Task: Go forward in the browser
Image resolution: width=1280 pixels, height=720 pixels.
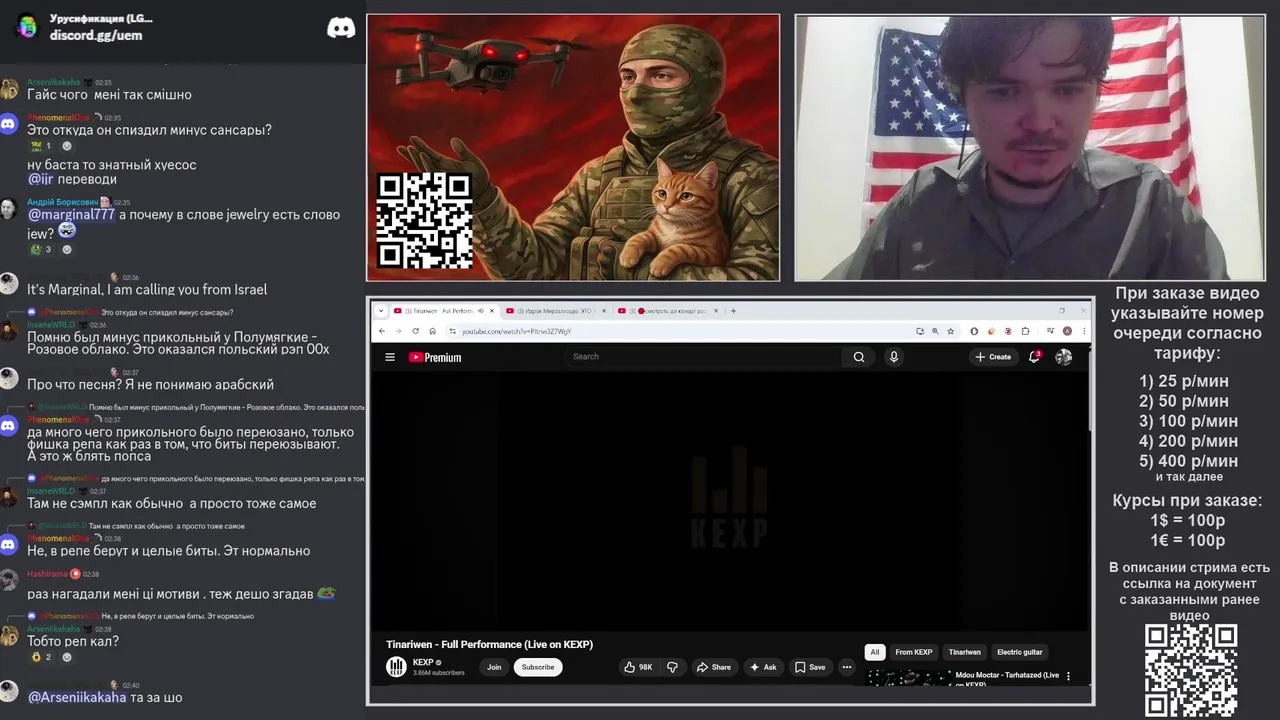Action: [x=398, y=331]
